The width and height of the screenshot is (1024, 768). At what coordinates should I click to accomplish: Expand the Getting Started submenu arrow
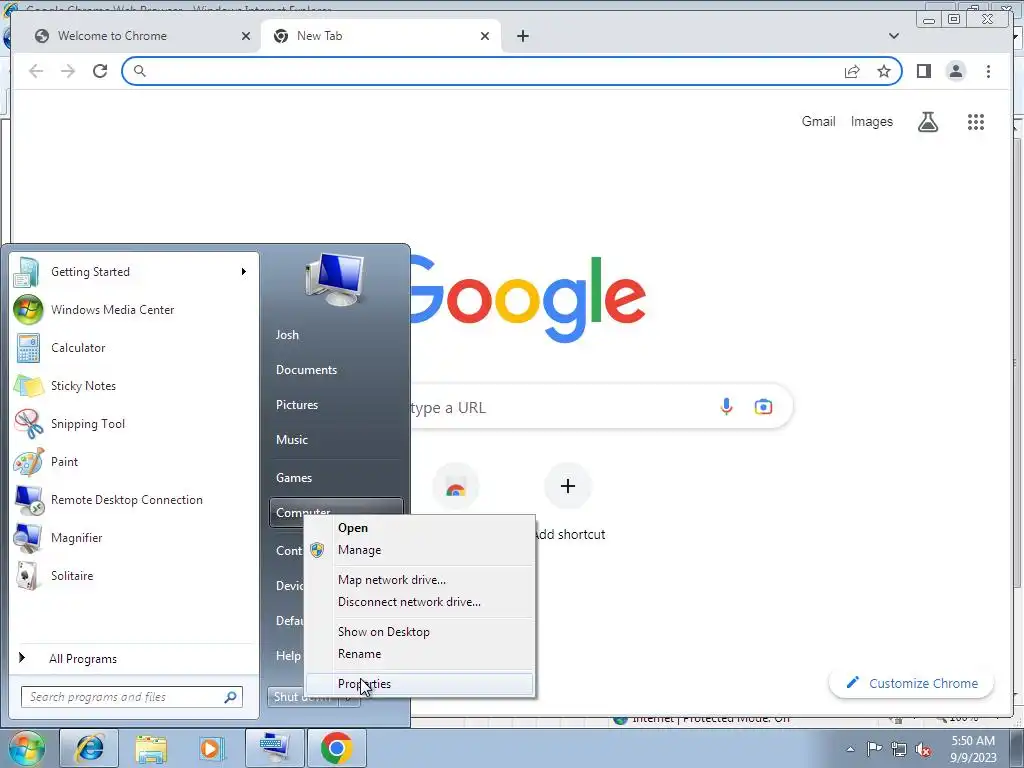tap(244, 272)
